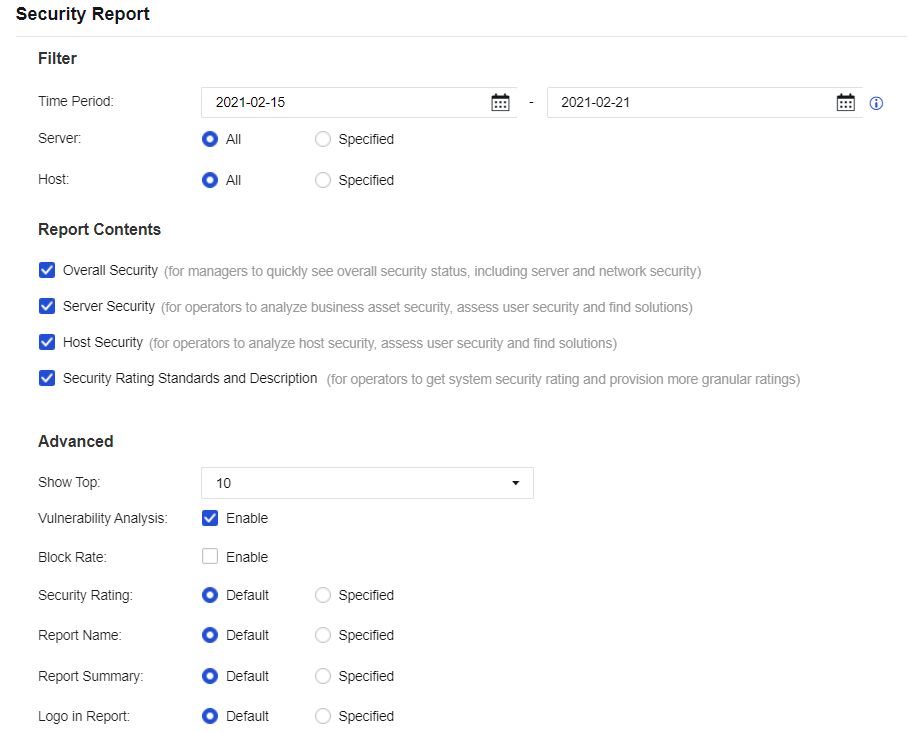Choose Specified for Report Name
Screen dimensions: 907x733
click(x=323, y=635)
